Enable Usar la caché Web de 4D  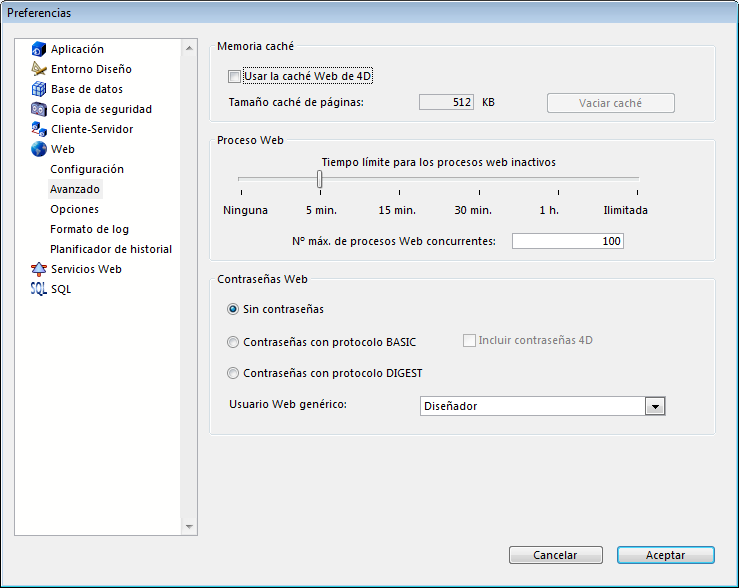tap(234, 76)
